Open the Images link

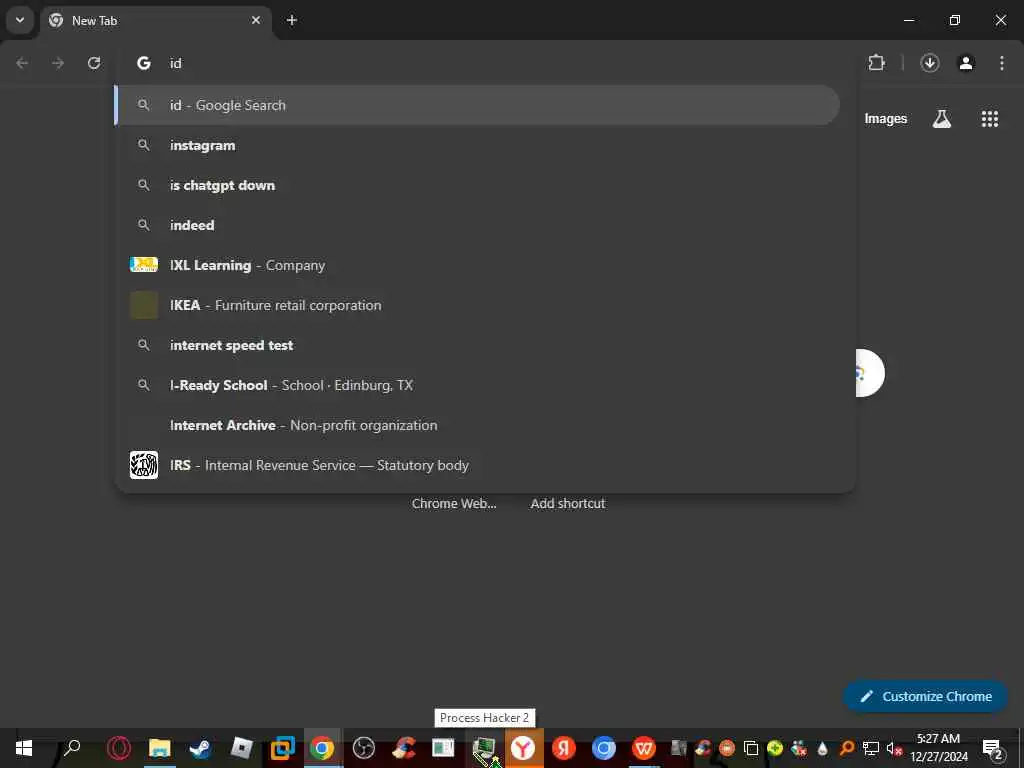pyautogui.click(x=886, y=119)
